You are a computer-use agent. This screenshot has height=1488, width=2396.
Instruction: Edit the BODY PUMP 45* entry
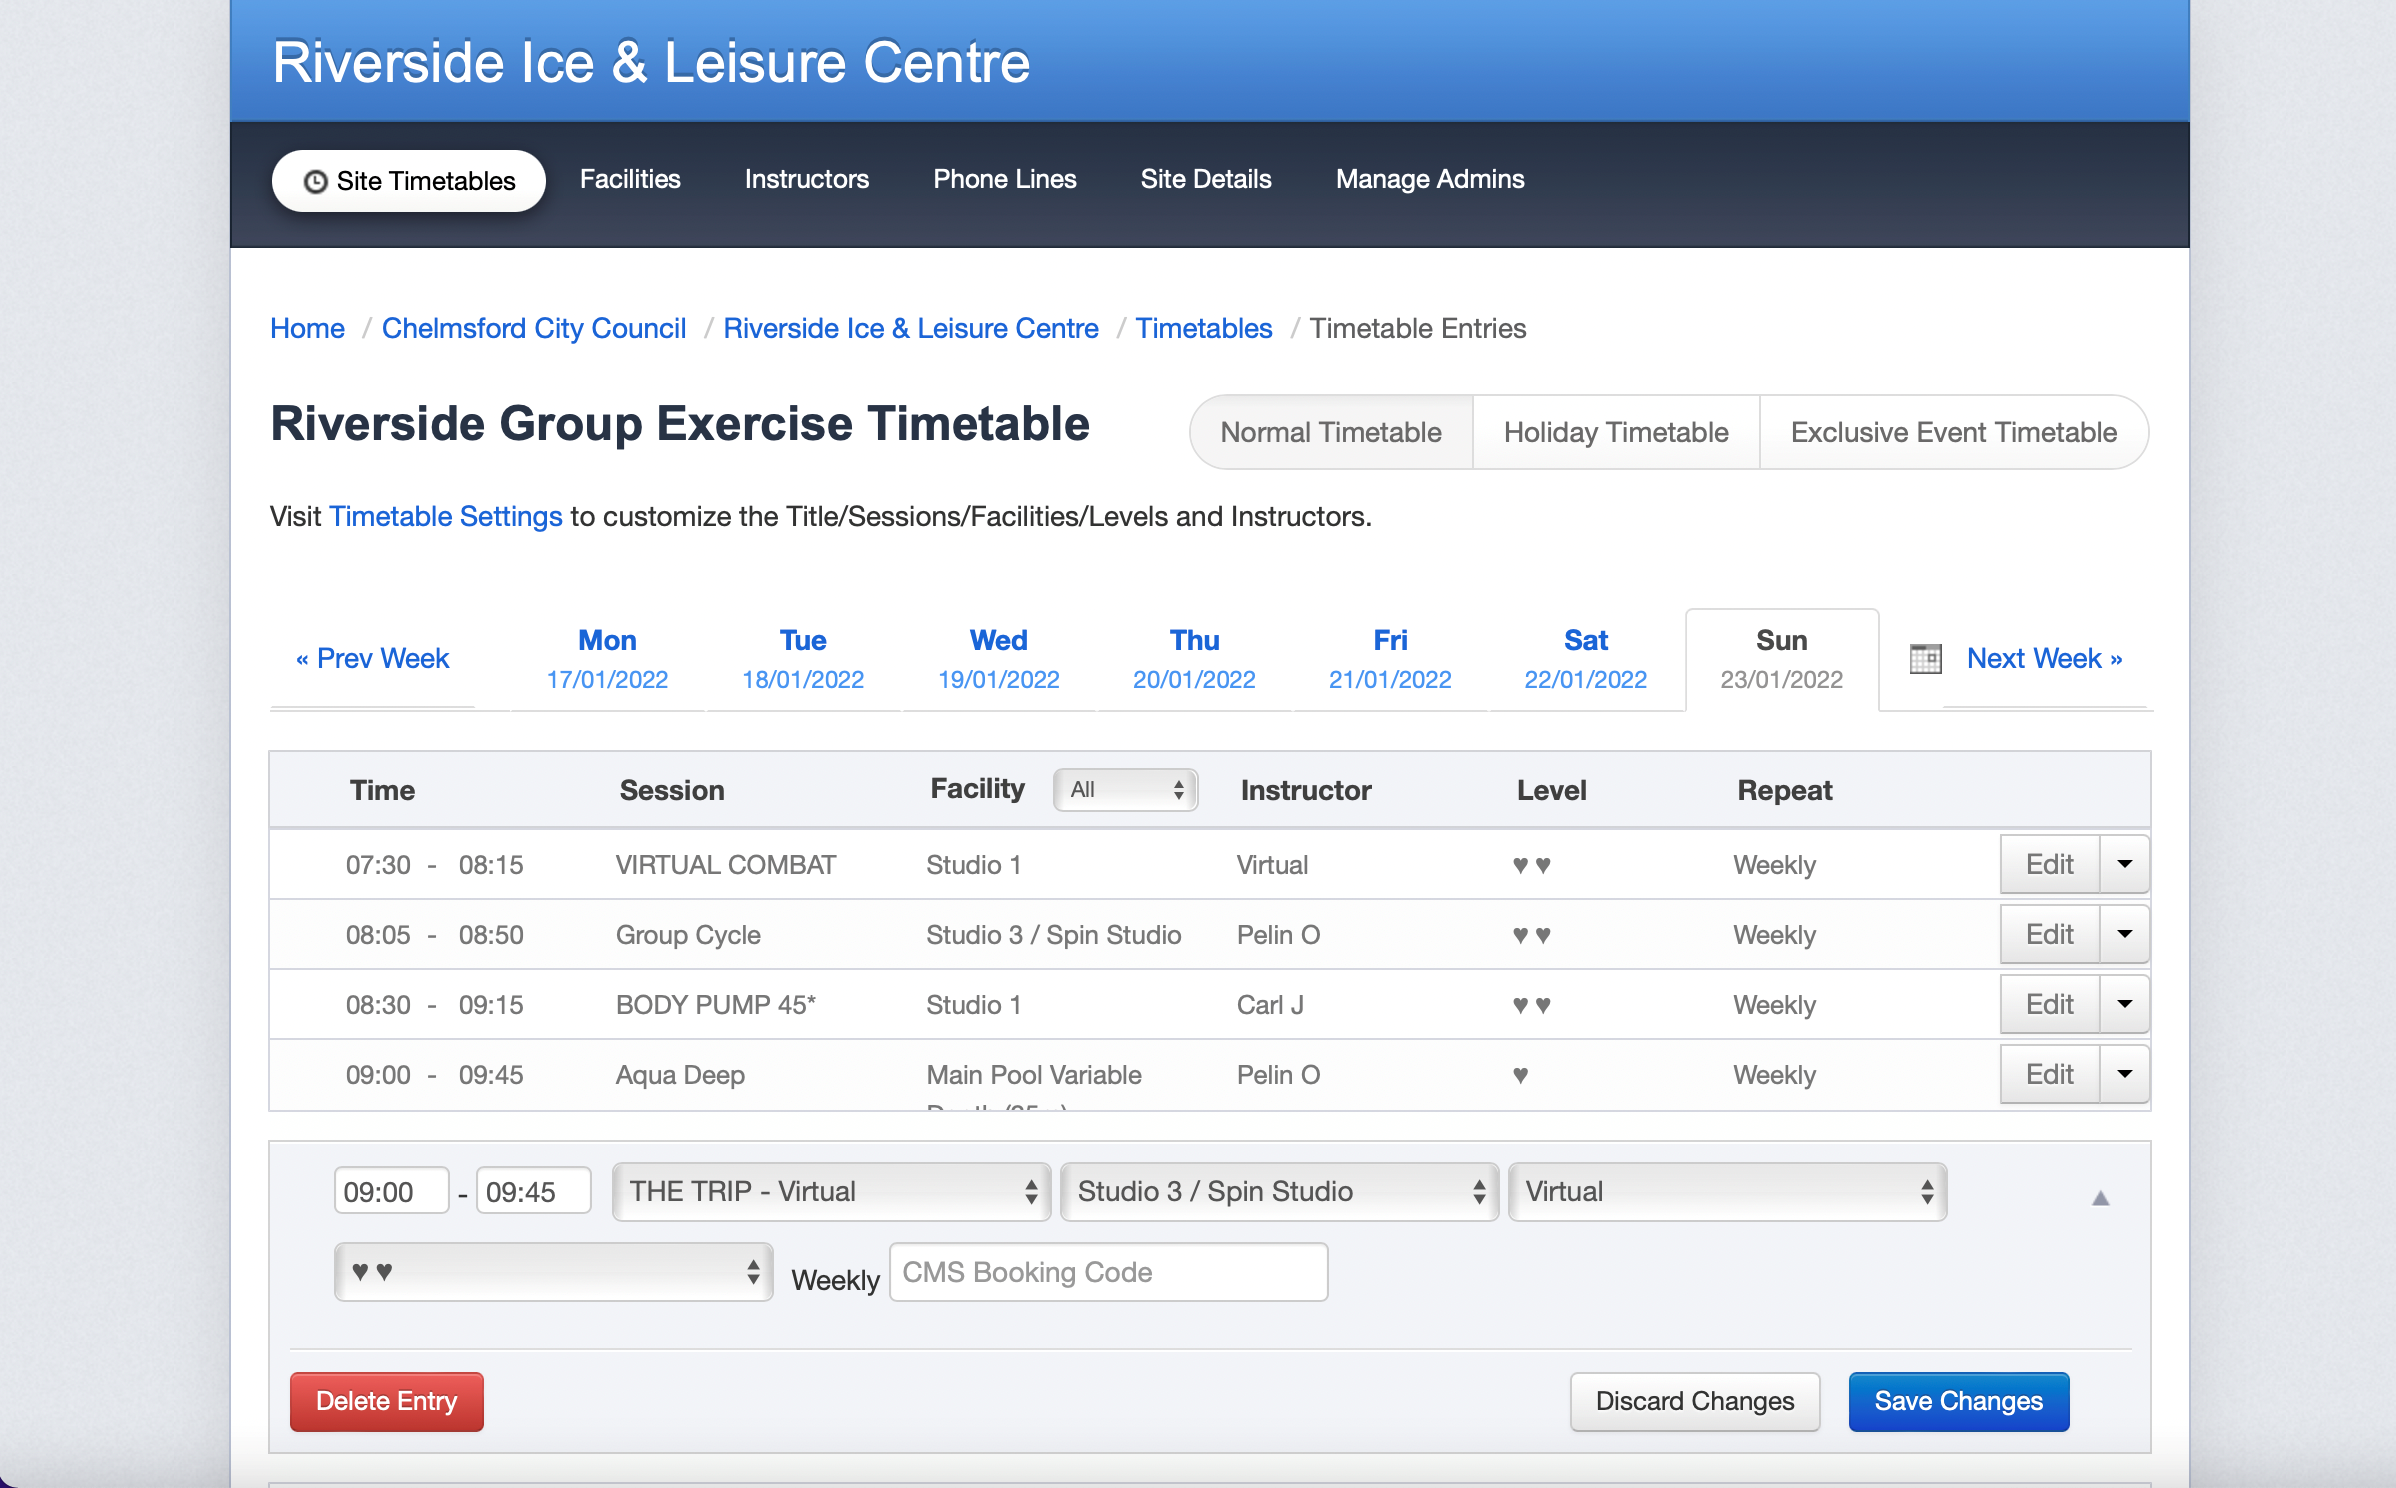click(x=2050, y=1004)
